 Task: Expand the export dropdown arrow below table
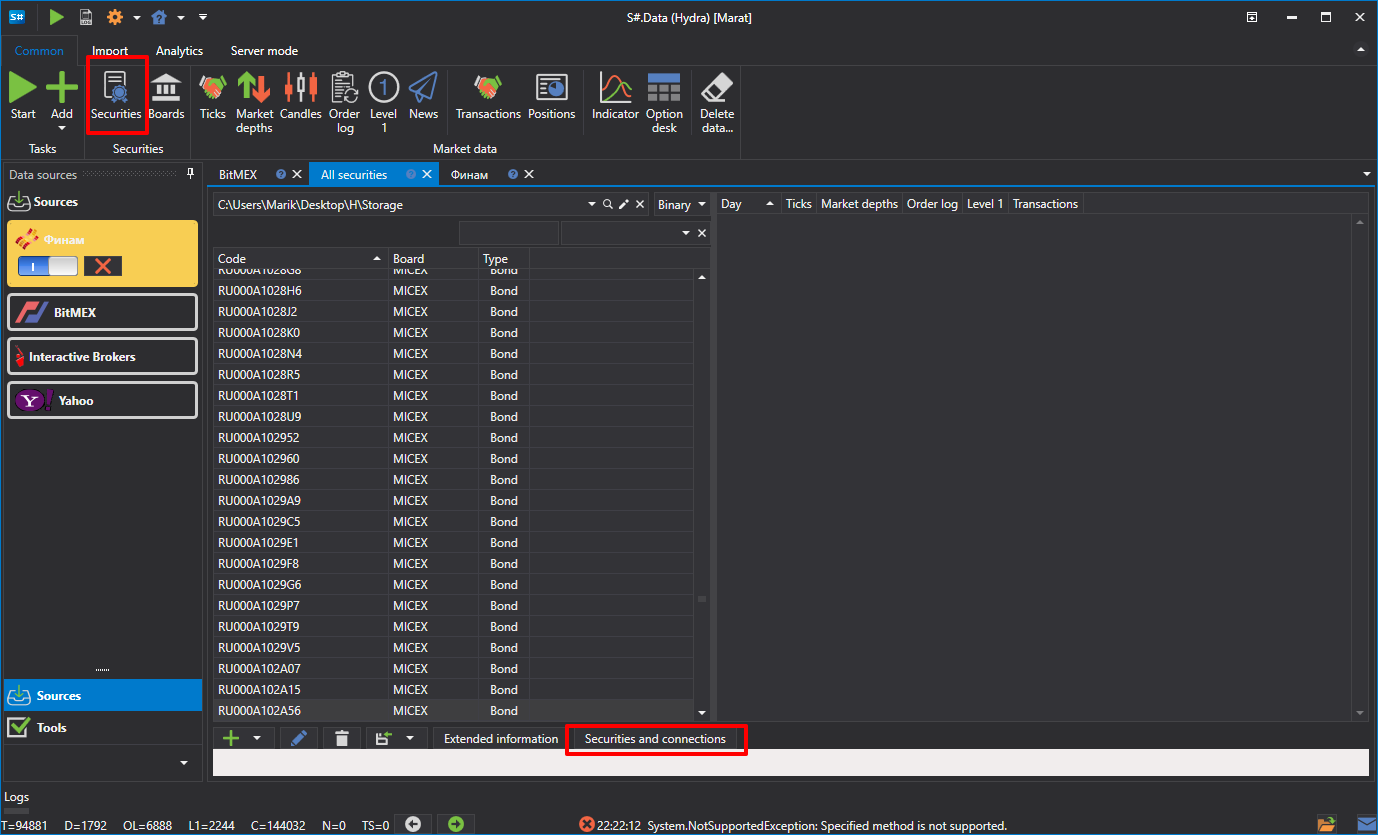point(409,738)
